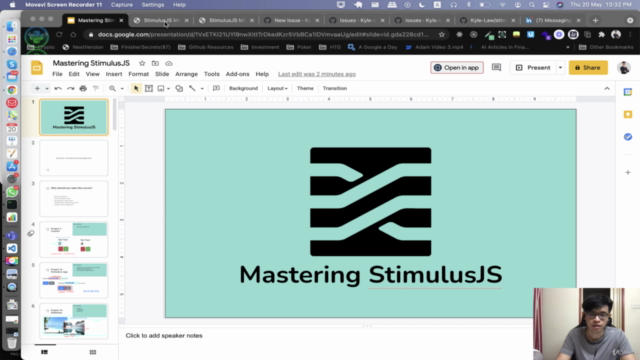Image resolution: width=640 pixels, height=360 pixels.
Task: Open the Add-ons menu
Action: 237,74
